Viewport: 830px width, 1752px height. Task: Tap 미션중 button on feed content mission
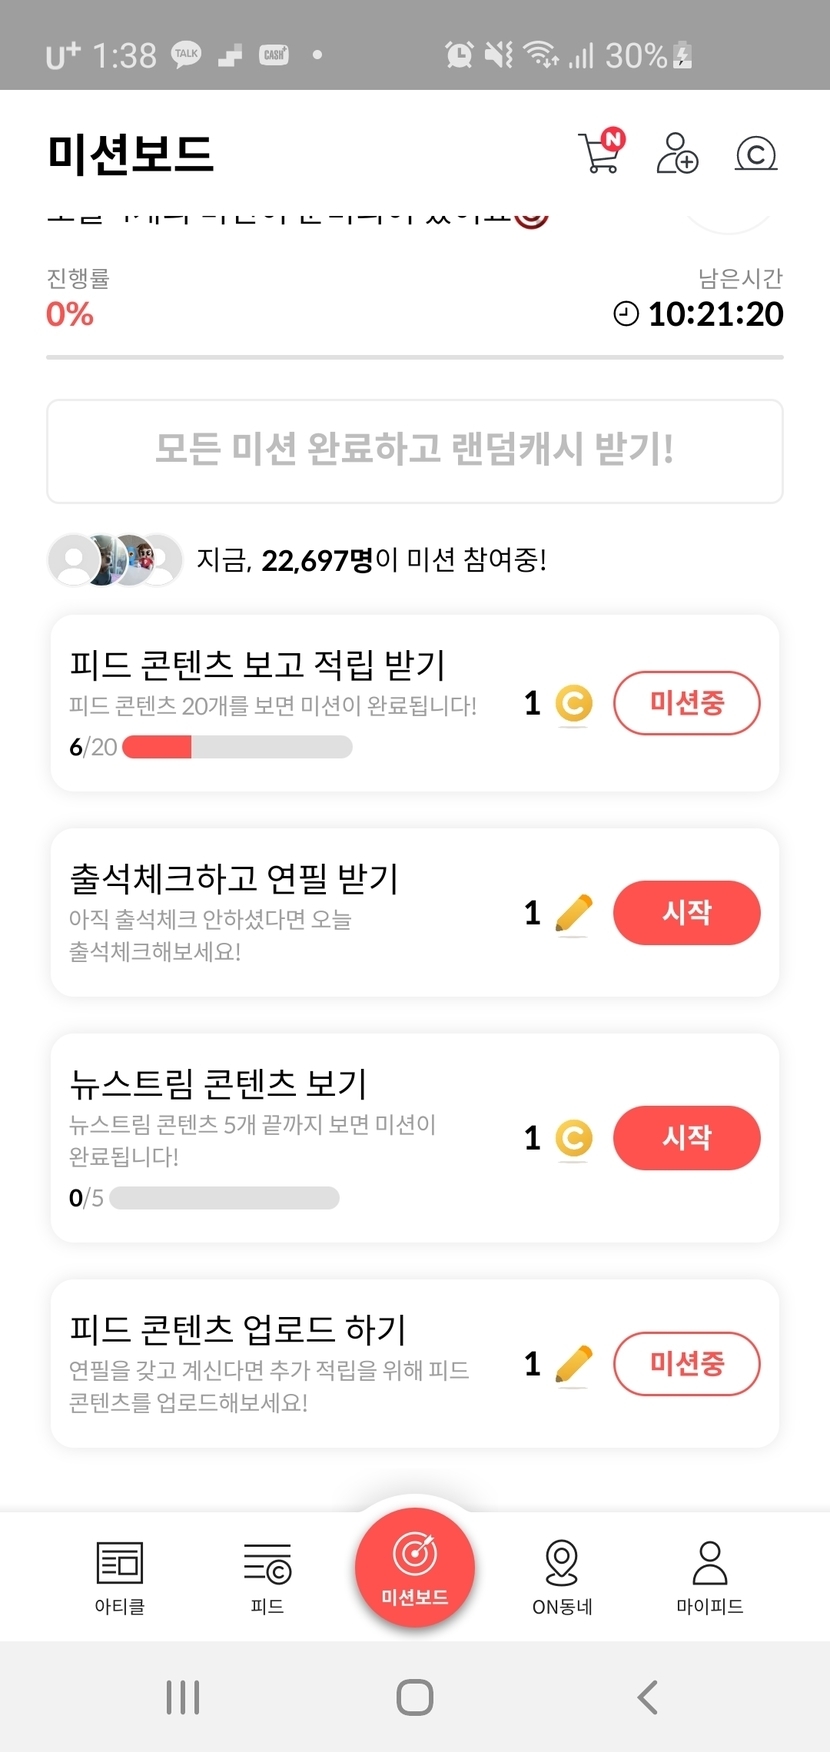pos(687,703)
